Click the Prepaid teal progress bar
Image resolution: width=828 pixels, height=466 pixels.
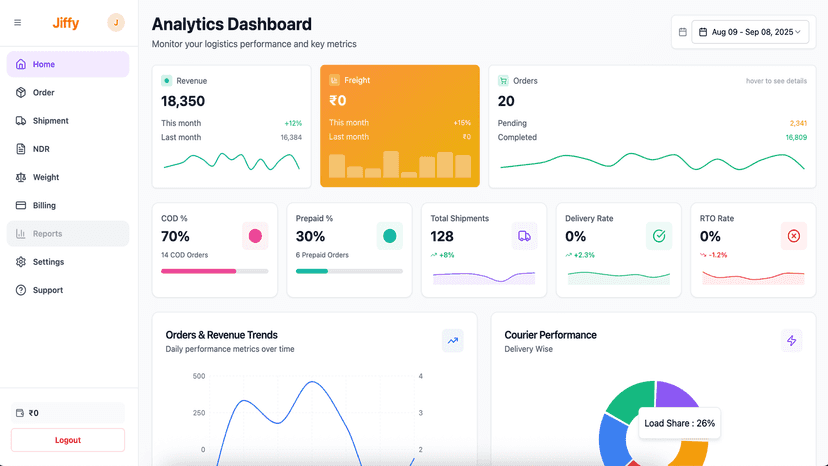click(312, 271)
